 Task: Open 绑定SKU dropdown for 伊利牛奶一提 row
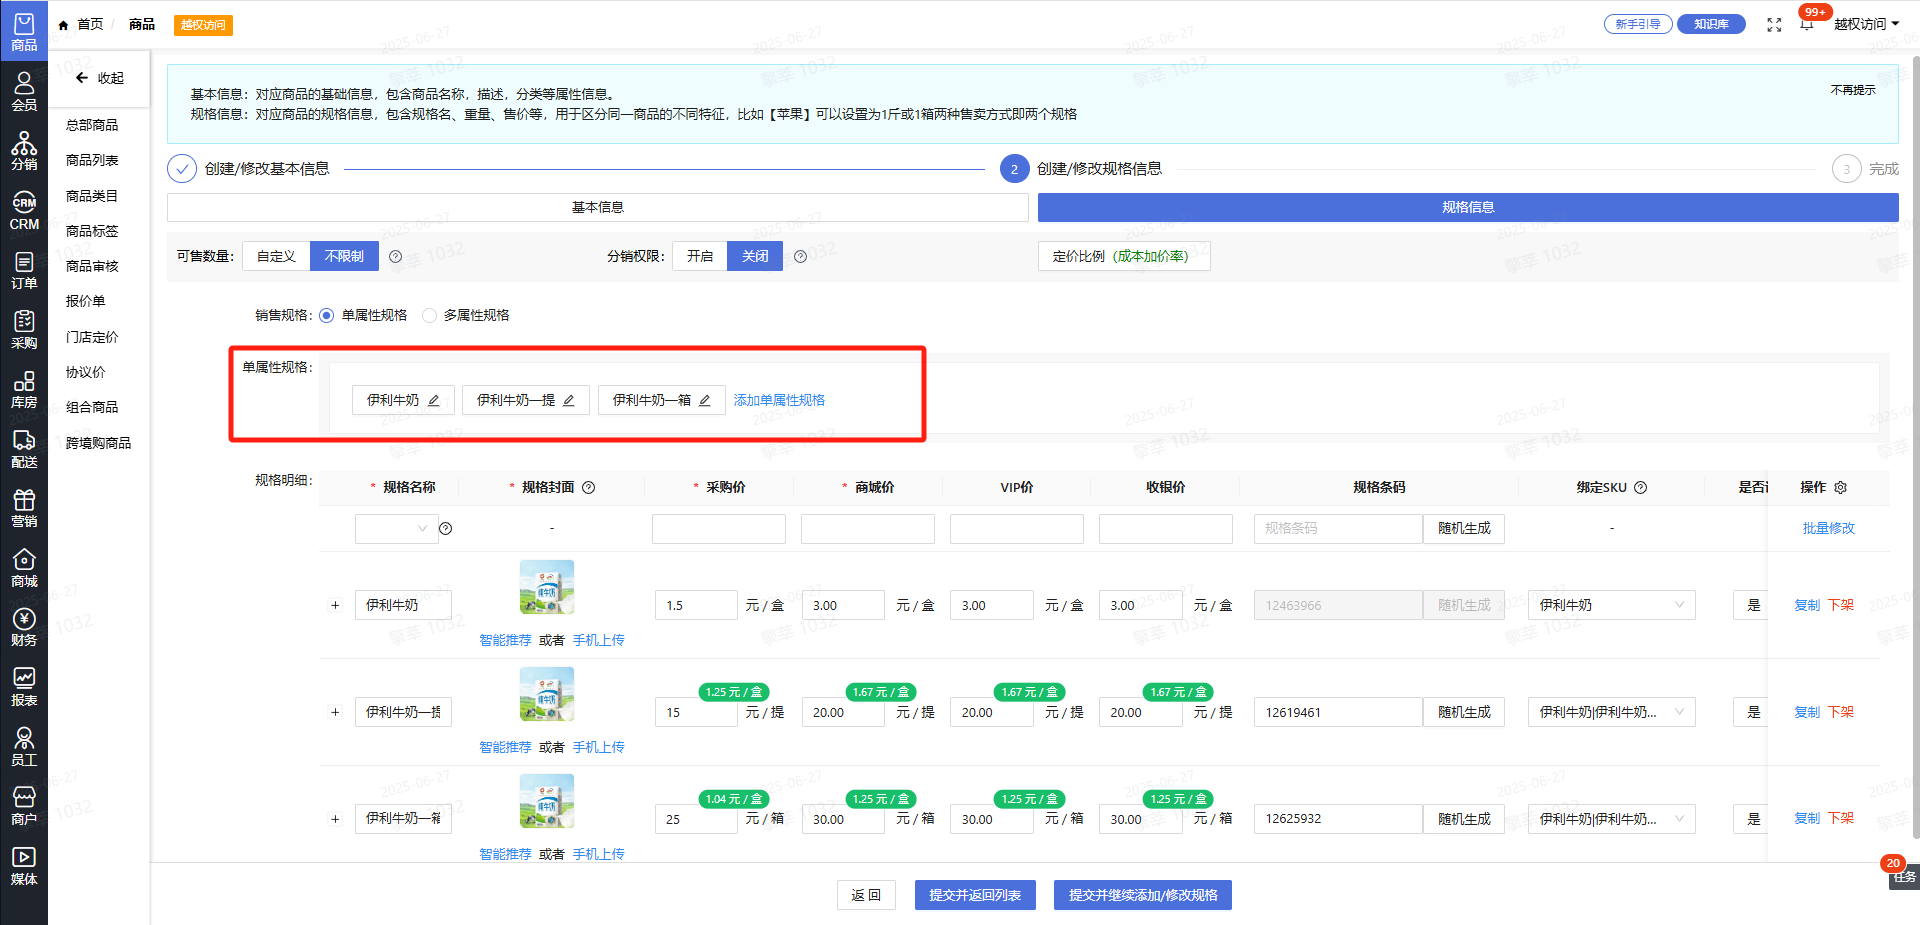pos(1611,712)
